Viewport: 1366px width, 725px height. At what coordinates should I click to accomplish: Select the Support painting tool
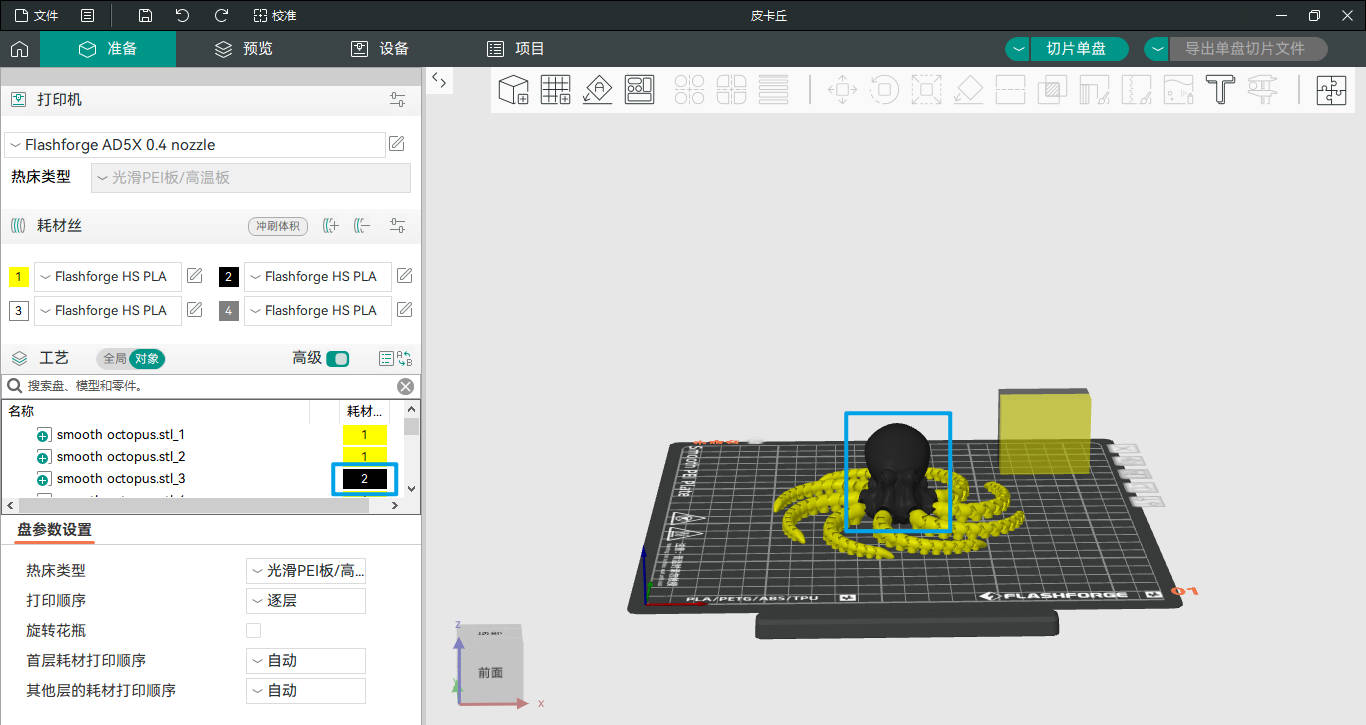(1094, 90)
